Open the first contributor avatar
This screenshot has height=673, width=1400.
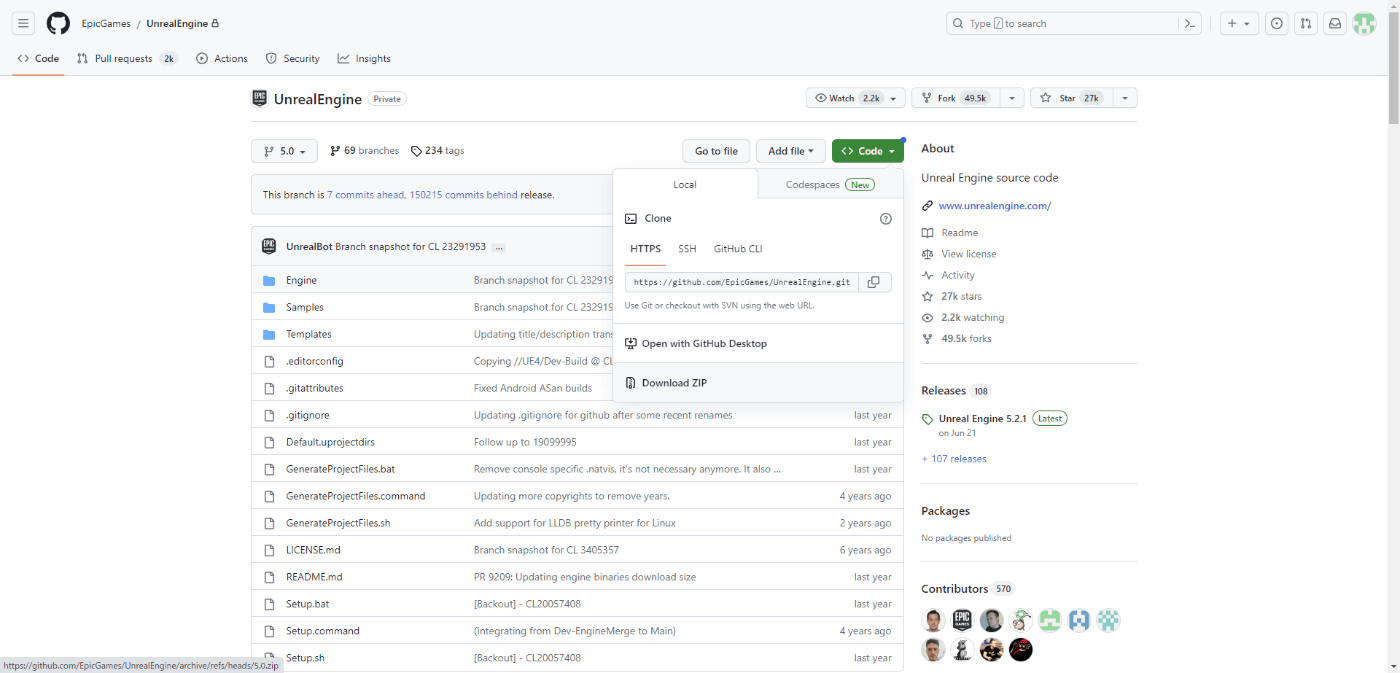(x=933, y=620)
